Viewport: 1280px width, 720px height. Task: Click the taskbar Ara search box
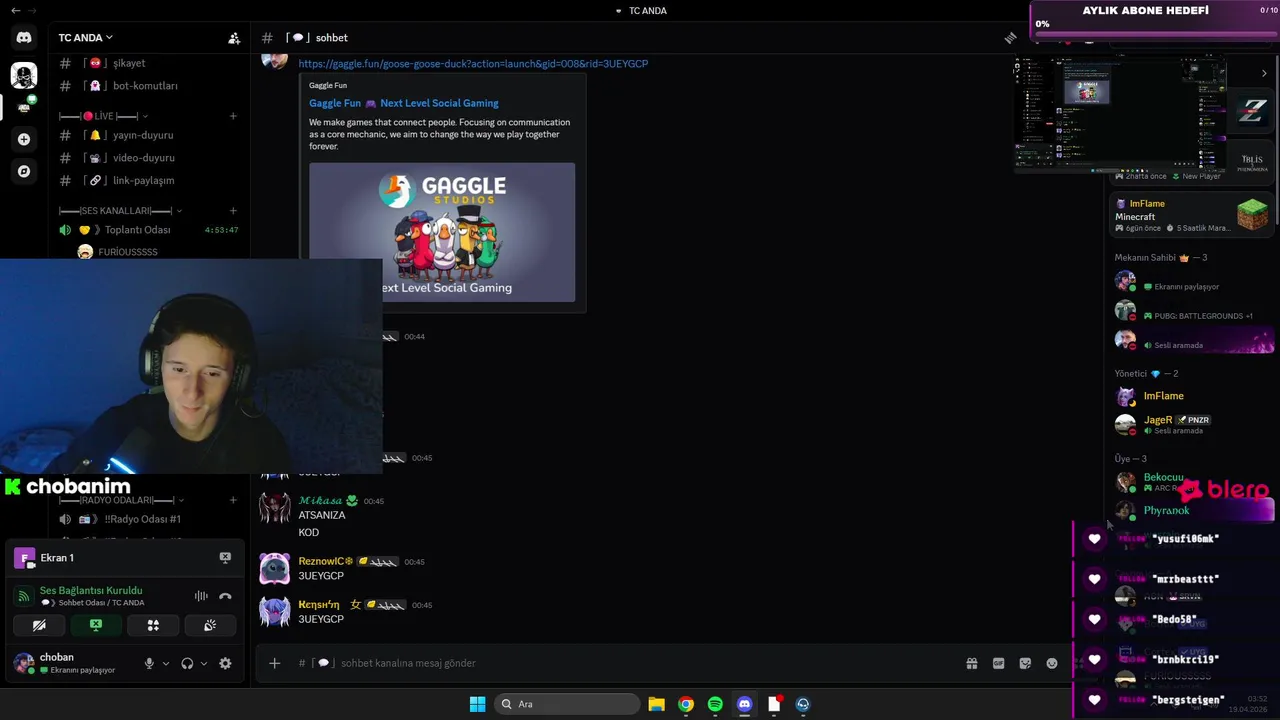[567, 704]
